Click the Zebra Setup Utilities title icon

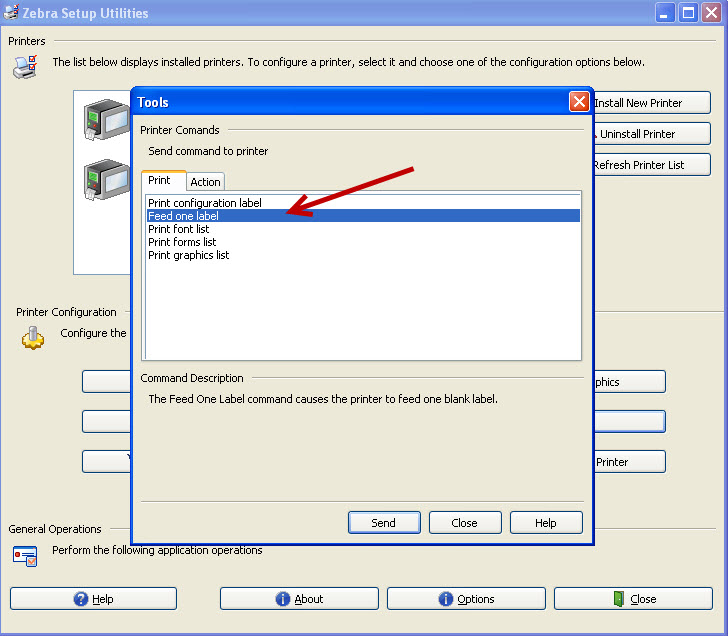[12, 13]
